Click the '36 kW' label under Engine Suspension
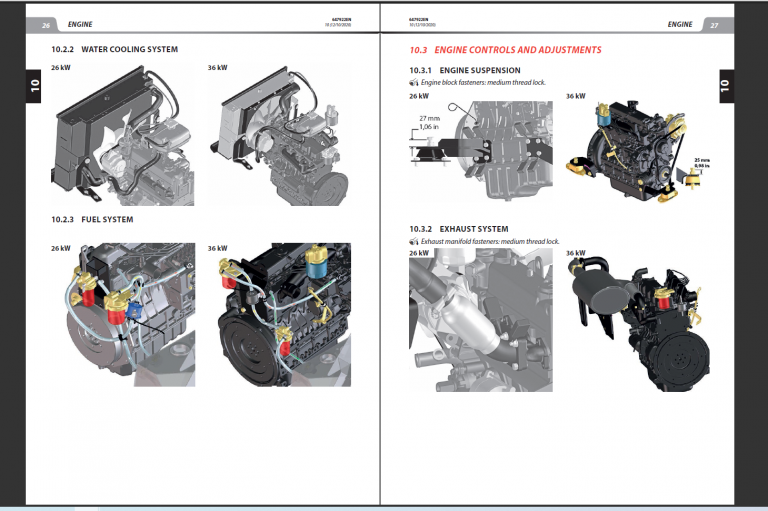 pos(576,96)
